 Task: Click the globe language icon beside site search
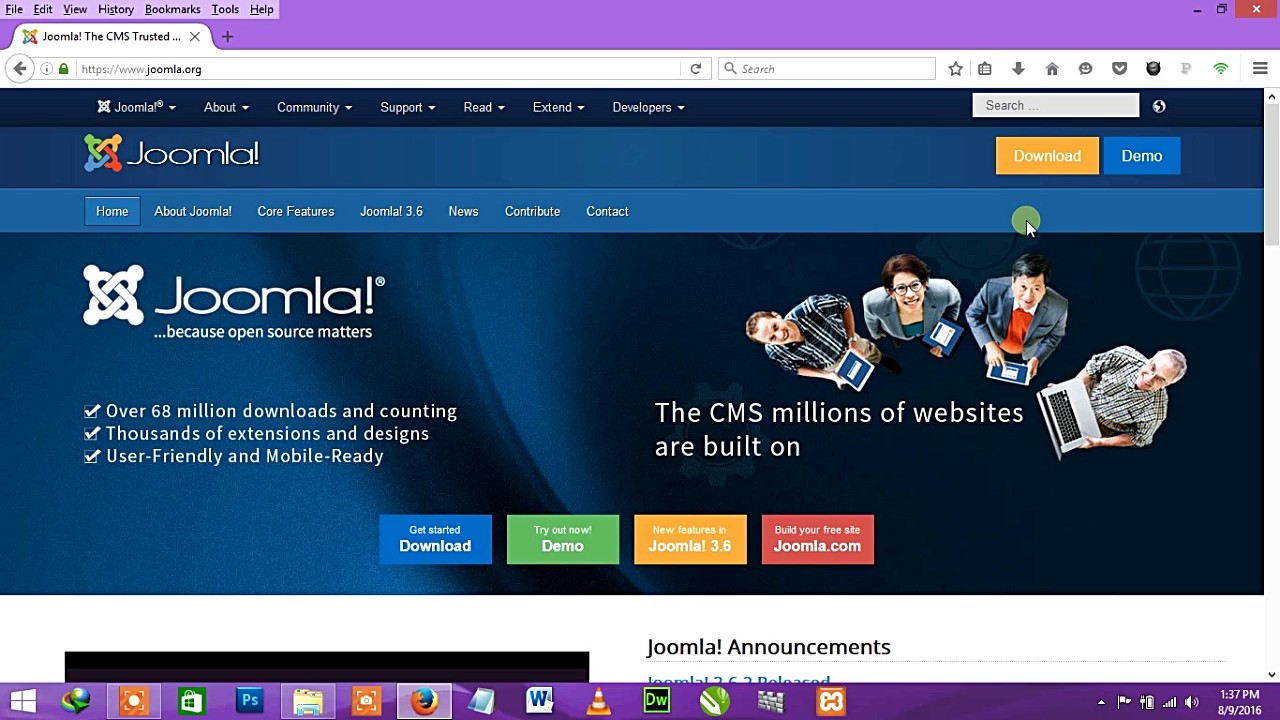point(1159,106)
